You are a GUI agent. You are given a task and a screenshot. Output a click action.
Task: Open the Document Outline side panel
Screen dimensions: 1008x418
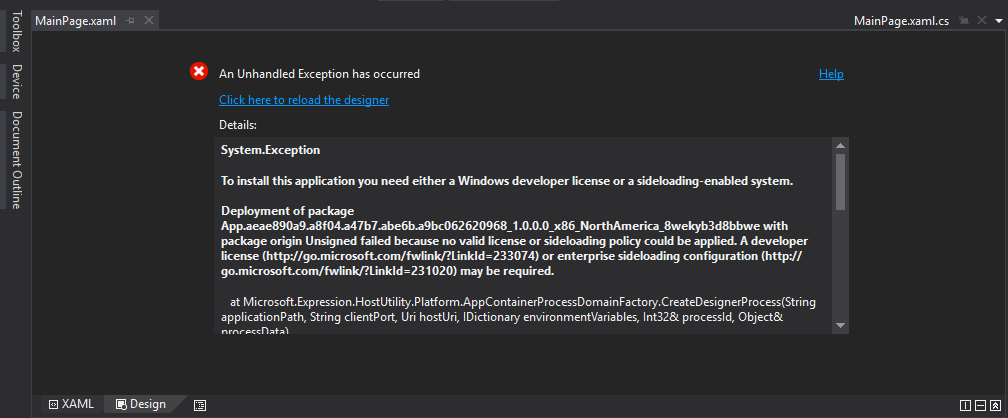(x=16, y=160)
